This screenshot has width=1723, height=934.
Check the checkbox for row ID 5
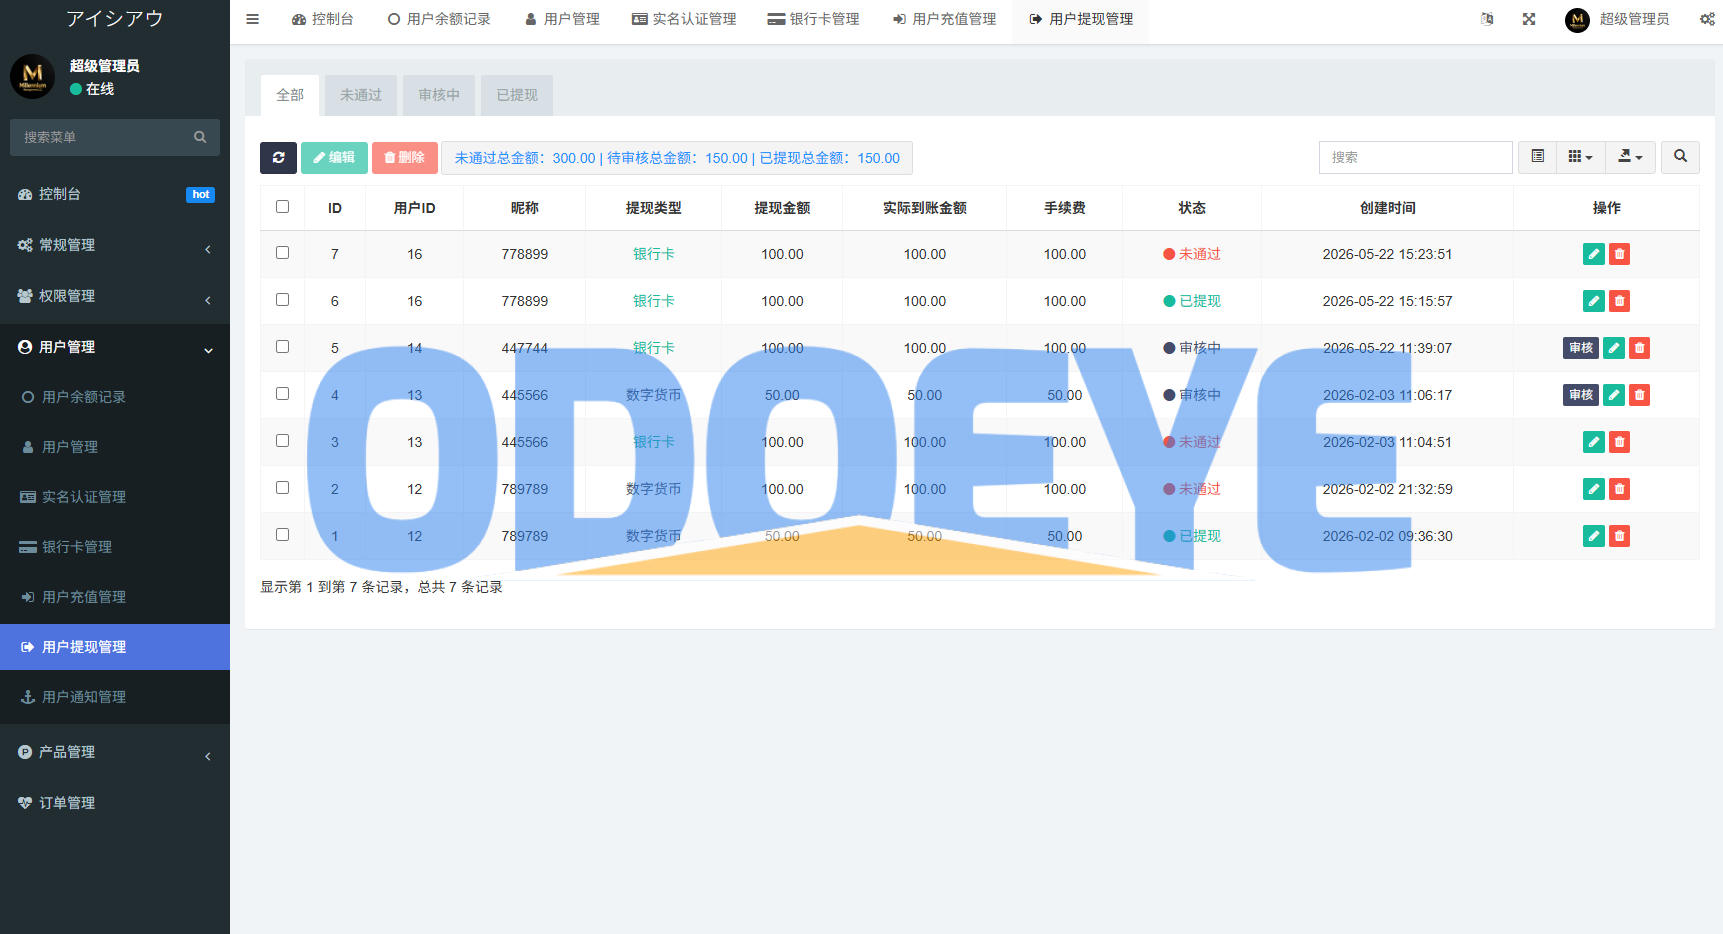(282, 347)
